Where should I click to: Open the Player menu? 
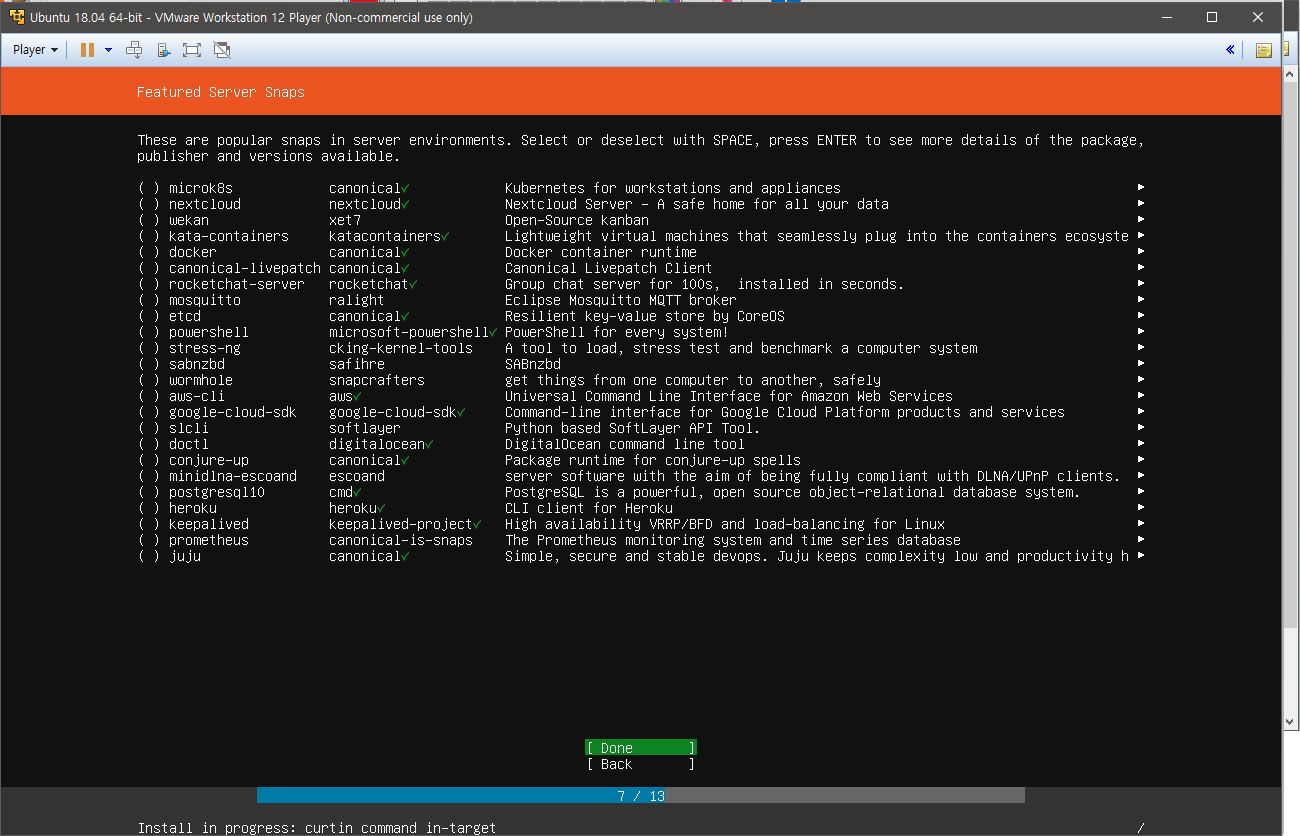35,49
